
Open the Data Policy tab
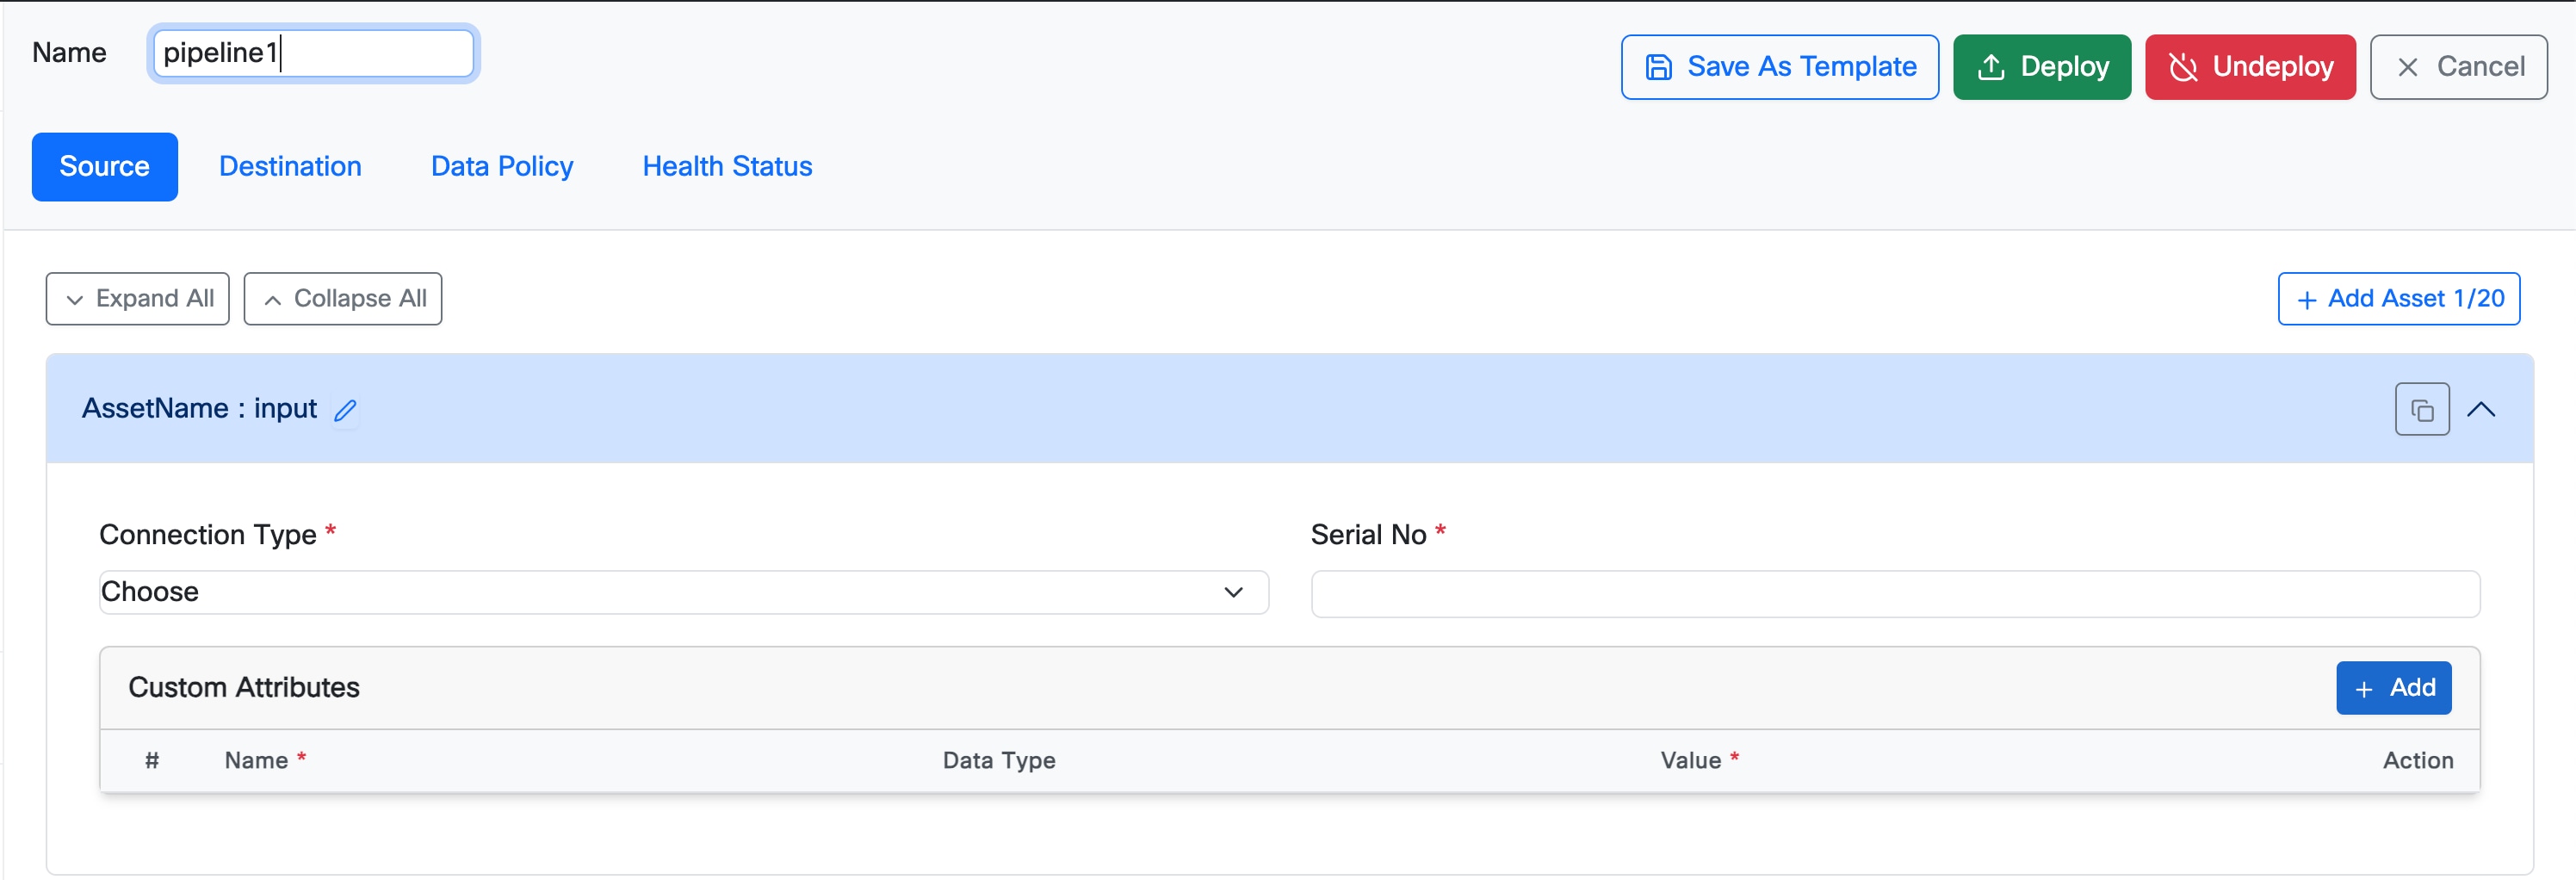point(502,167)
